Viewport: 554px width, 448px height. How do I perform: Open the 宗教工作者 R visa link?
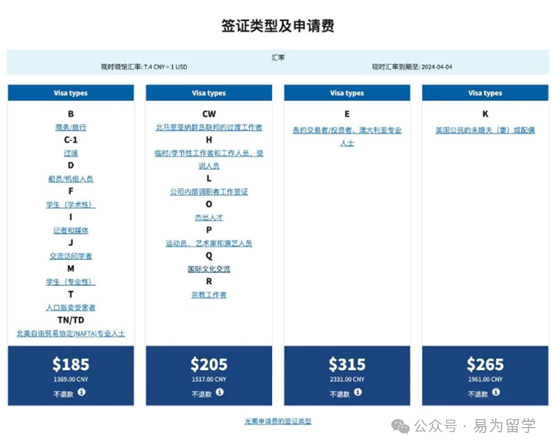tap(209, 295)
